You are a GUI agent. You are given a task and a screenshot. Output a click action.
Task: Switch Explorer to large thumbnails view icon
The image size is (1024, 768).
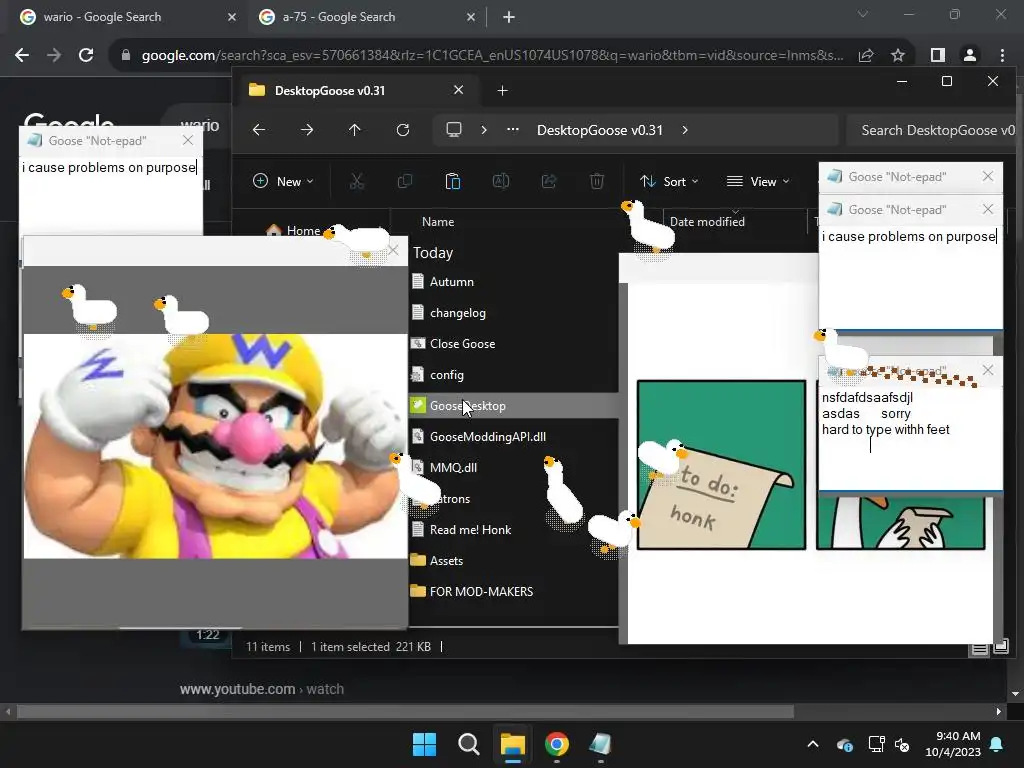(x=1000, y=647)
